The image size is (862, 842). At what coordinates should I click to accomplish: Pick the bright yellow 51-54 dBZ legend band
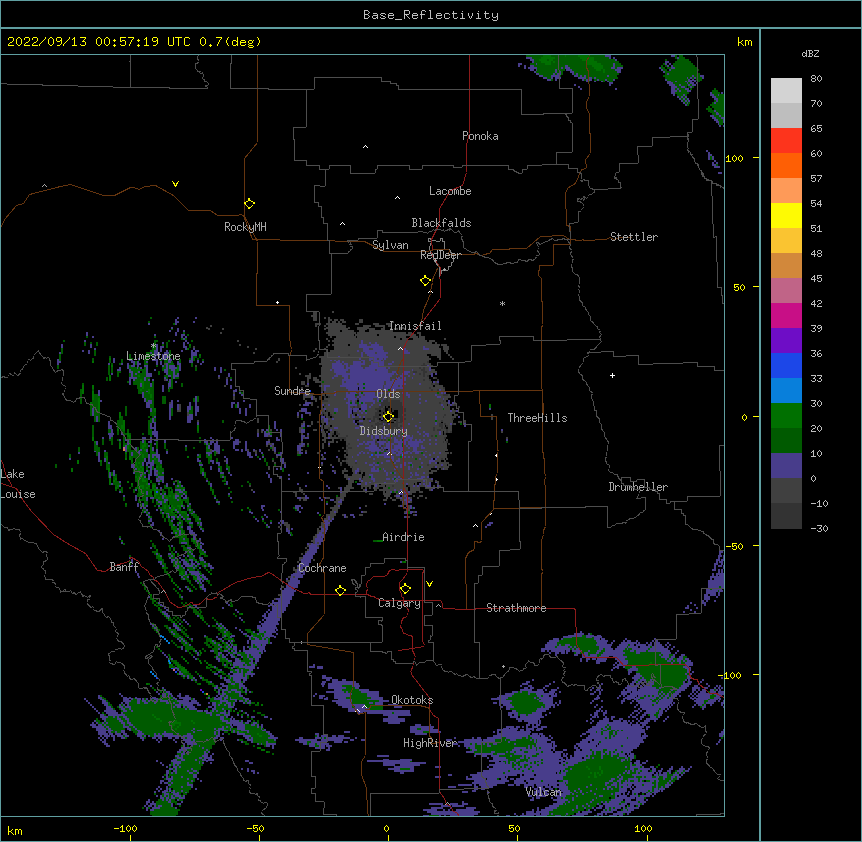tap(786, 215)
